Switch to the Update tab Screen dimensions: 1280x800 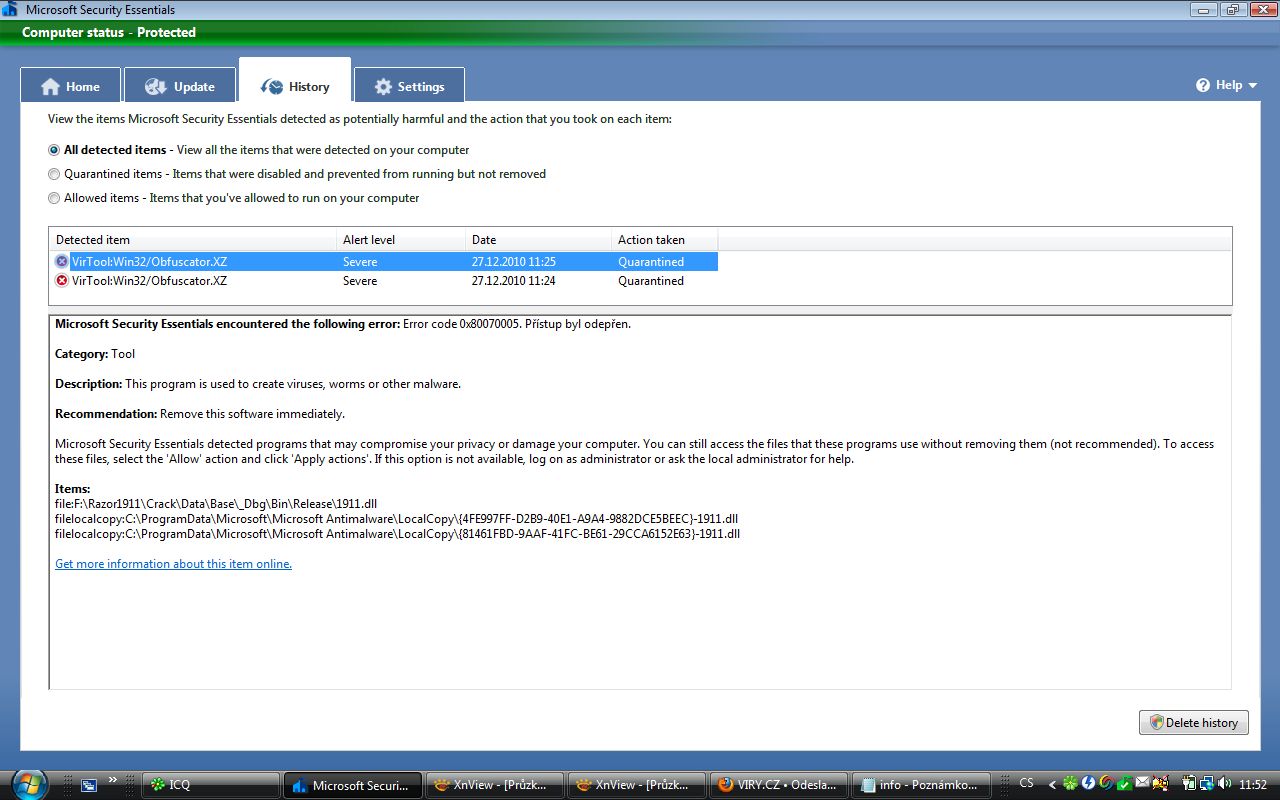pos(180,87)
